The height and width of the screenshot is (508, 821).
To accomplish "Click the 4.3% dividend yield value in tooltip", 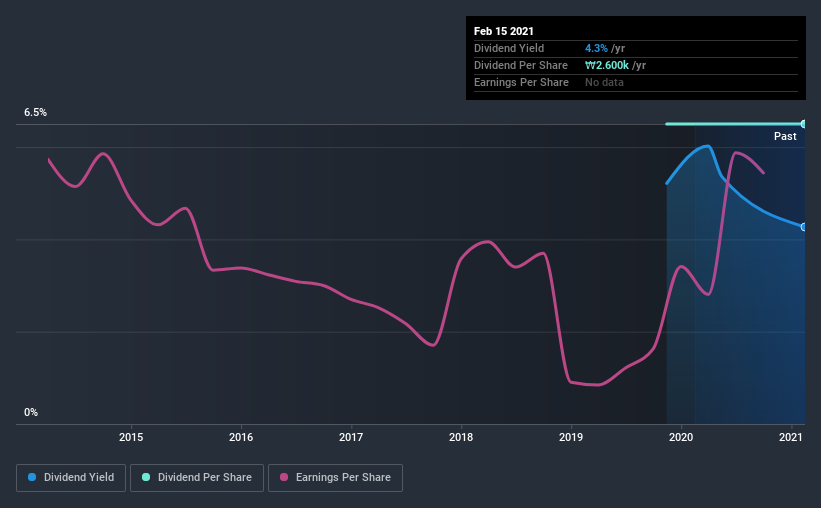I will click(x=596, y=48).
